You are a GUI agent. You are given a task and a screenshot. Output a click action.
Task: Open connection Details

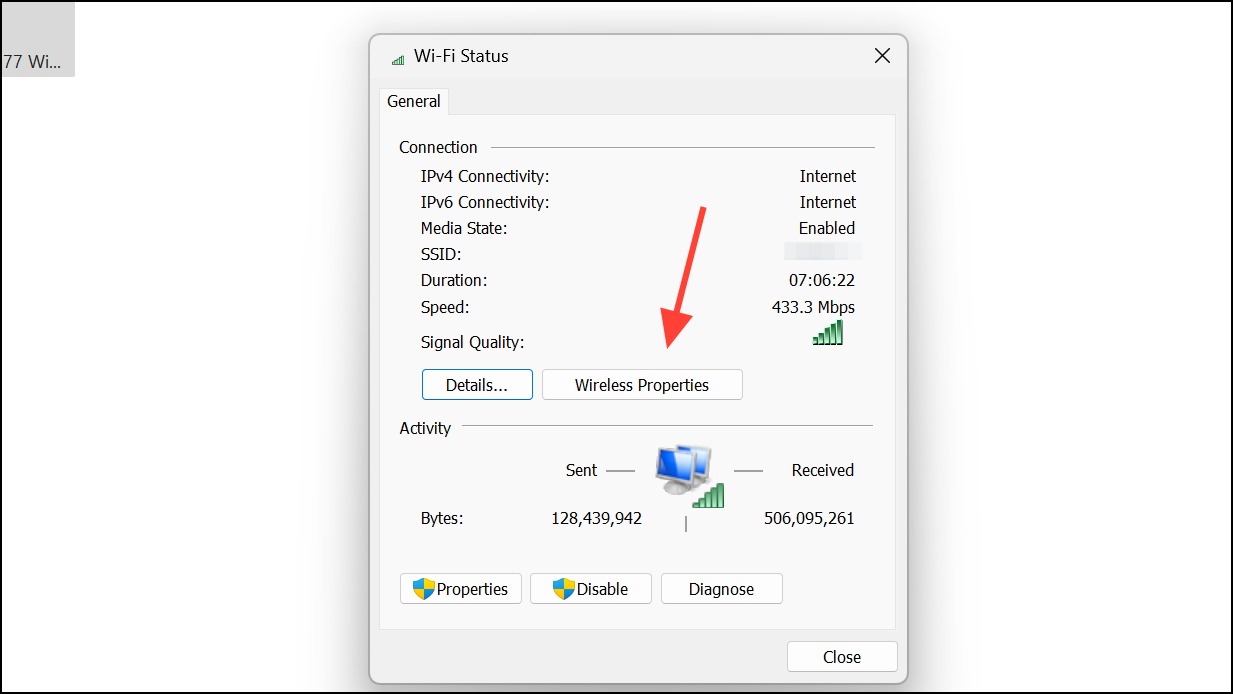coord(477,385)
